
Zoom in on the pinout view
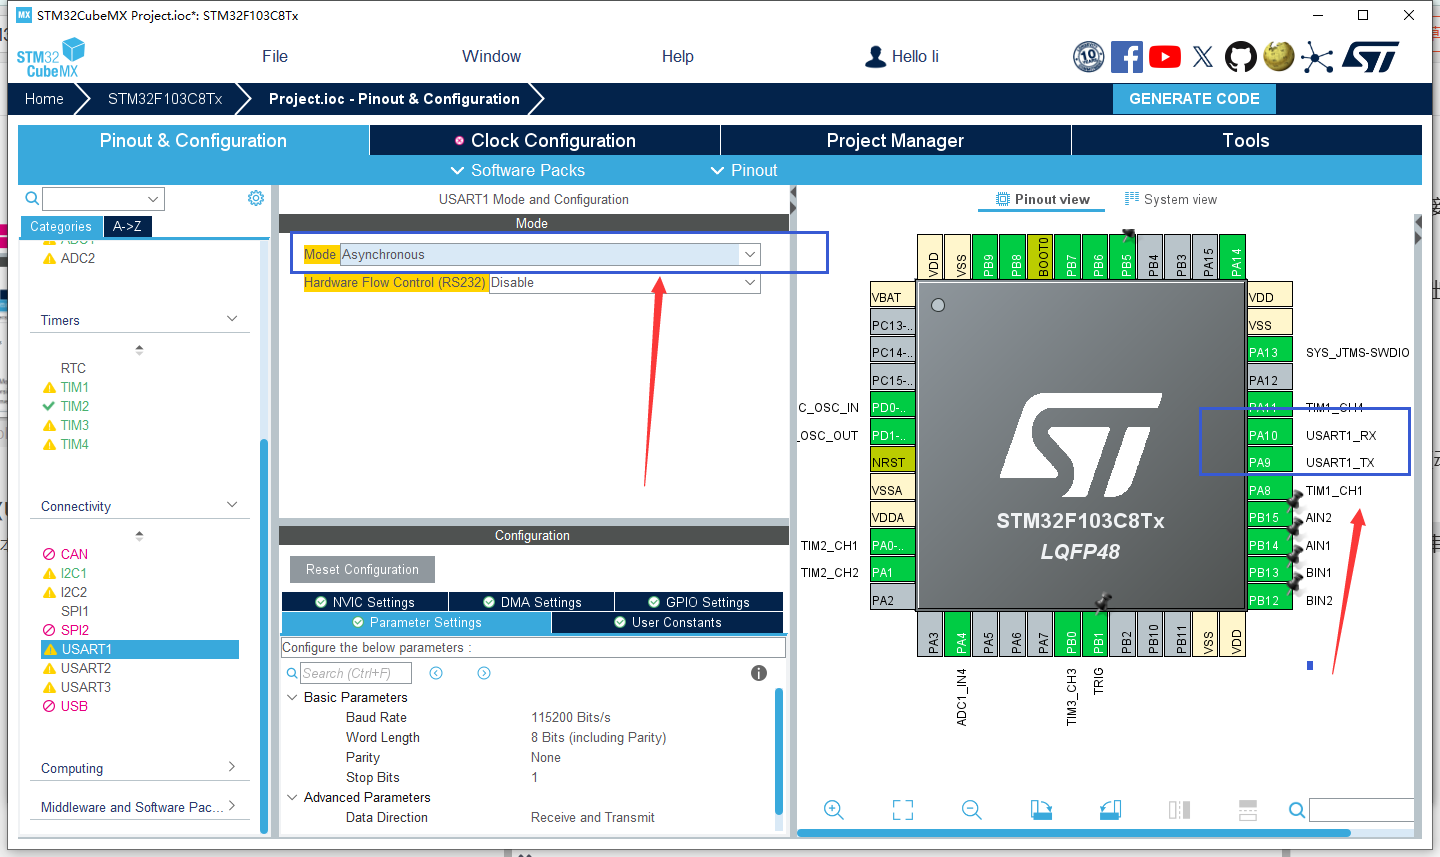pos(834,810)
